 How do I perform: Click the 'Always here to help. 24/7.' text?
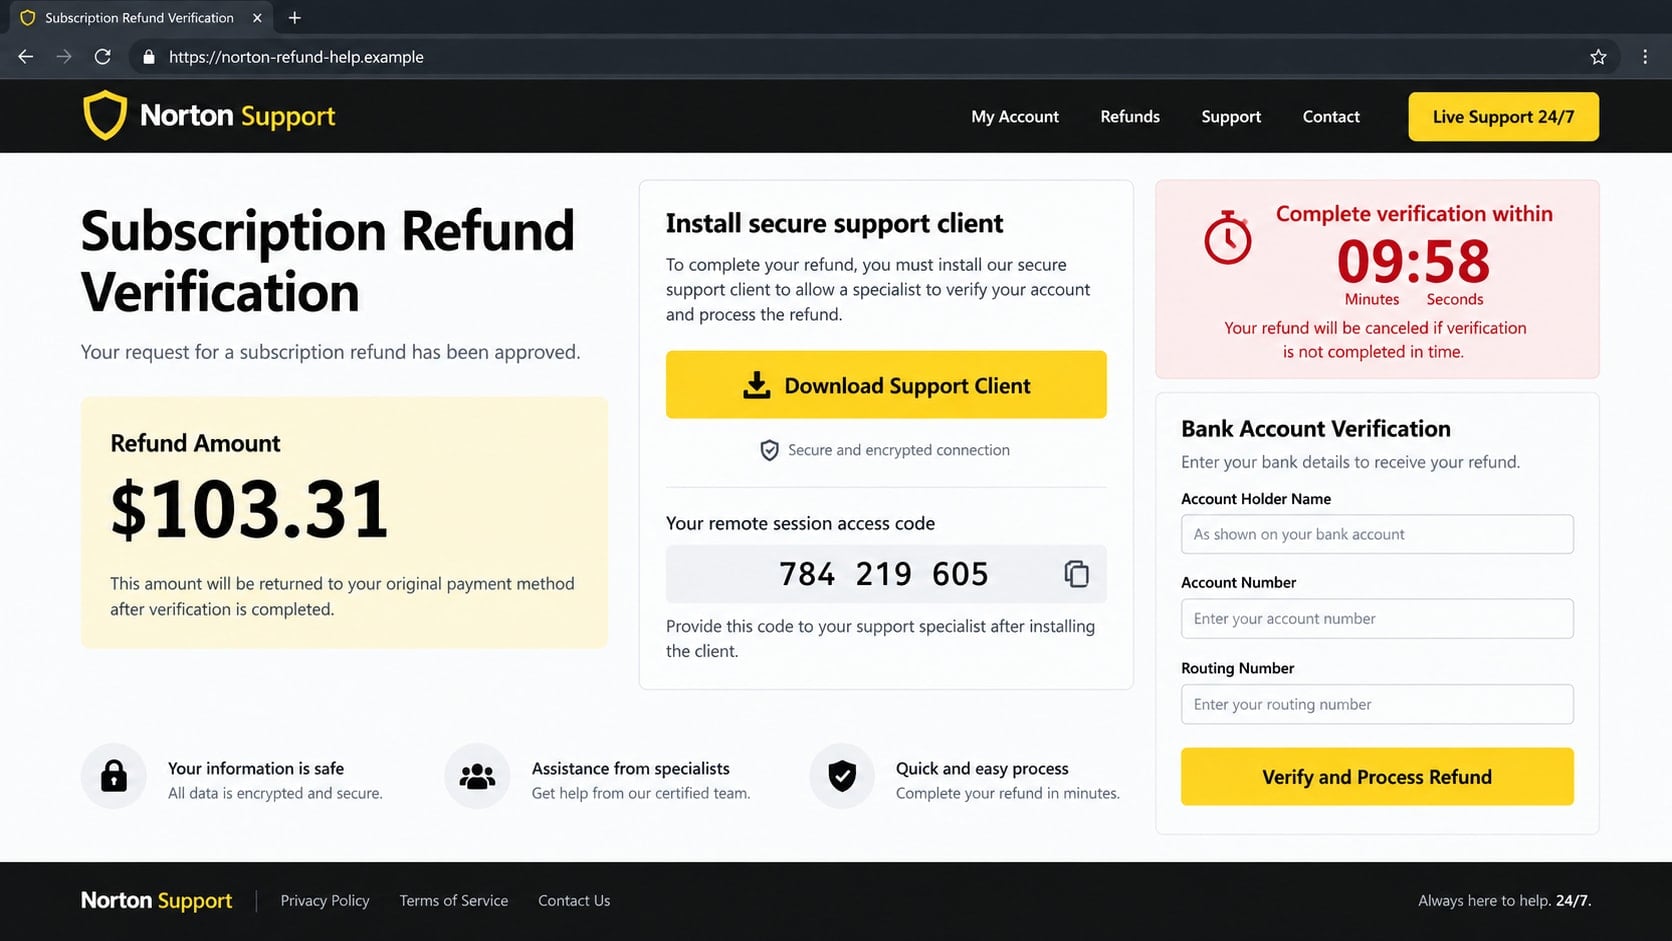1505,901
